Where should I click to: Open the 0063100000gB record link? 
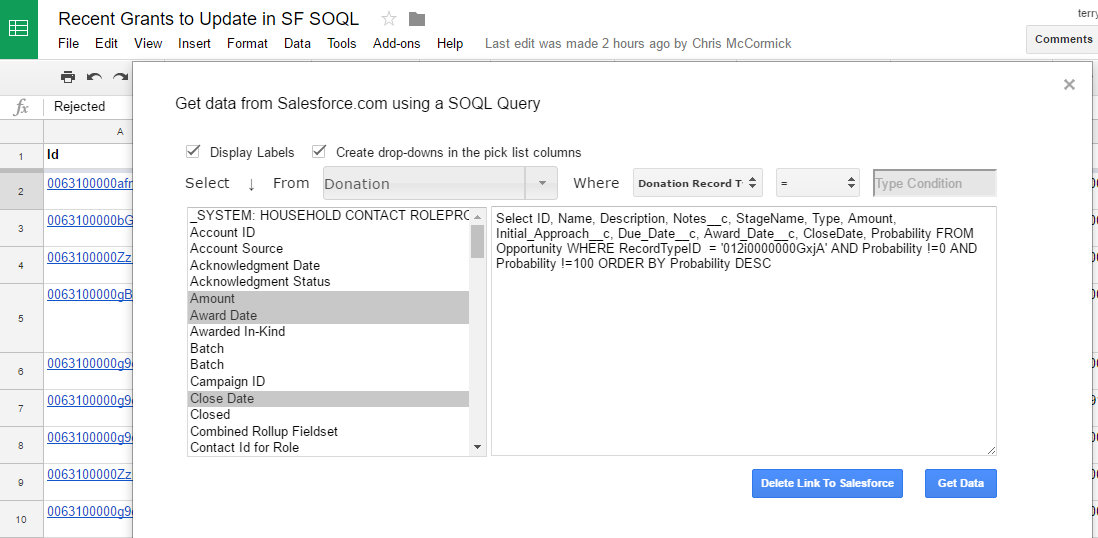click(90, 294)
